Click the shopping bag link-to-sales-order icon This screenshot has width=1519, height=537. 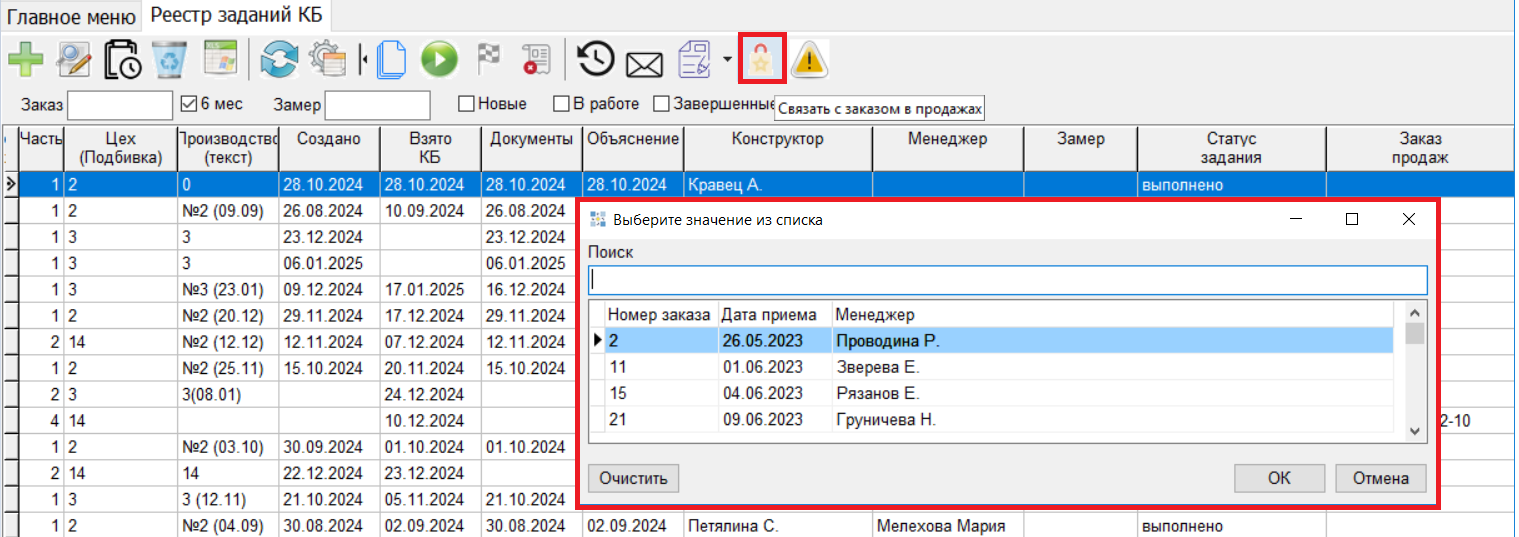tap(762, 60)
